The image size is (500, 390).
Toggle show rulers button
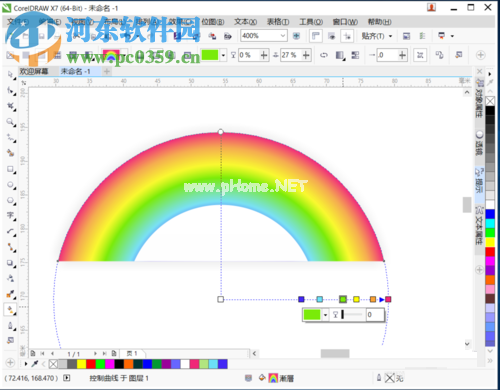tap(316, 36)
